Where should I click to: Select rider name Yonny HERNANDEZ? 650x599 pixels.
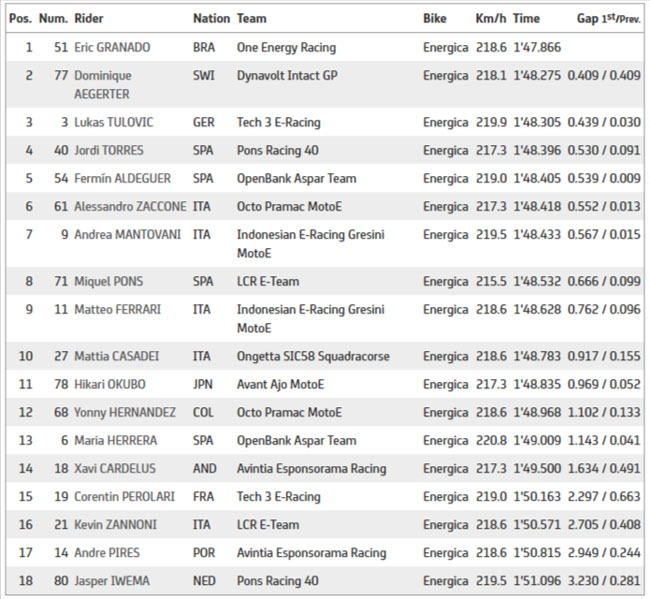125,412
